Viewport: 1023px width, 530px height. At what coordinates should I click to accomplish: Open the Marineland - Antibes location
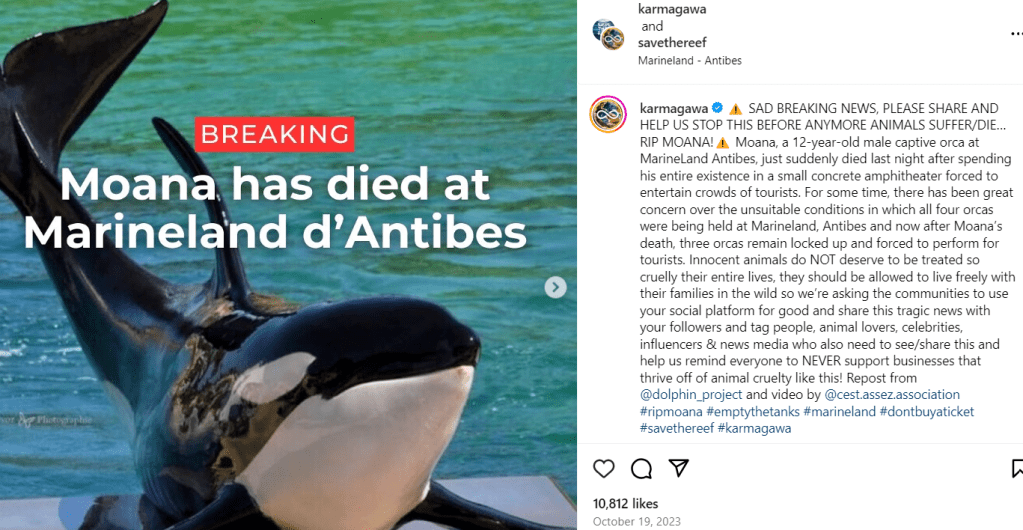point(690,60)
